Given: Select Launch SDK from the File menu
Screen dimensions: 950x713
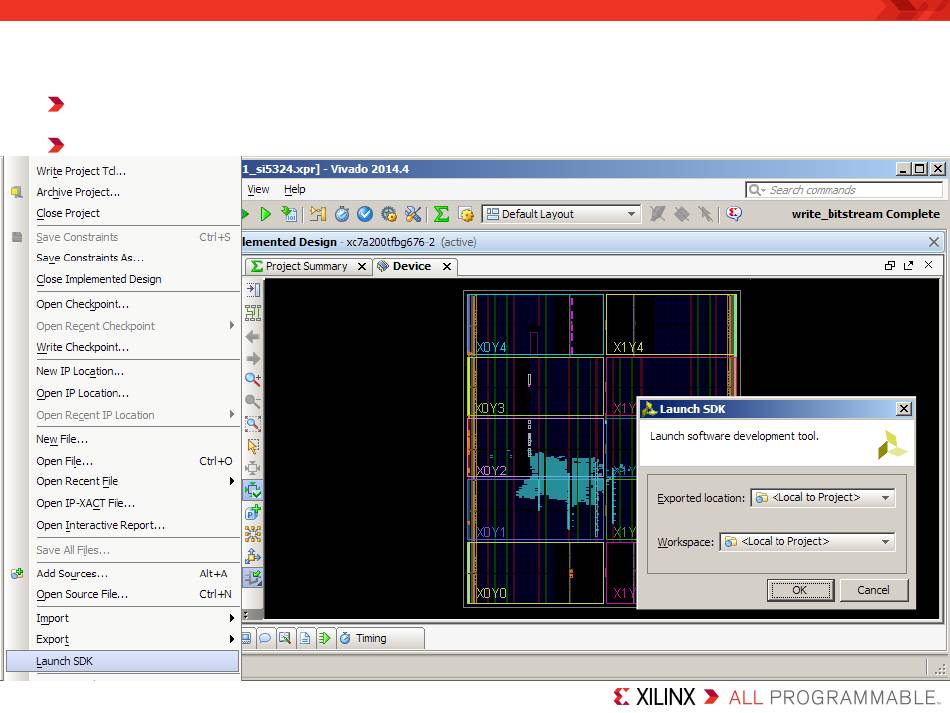Looking at the screenshot, I should 122,661.
